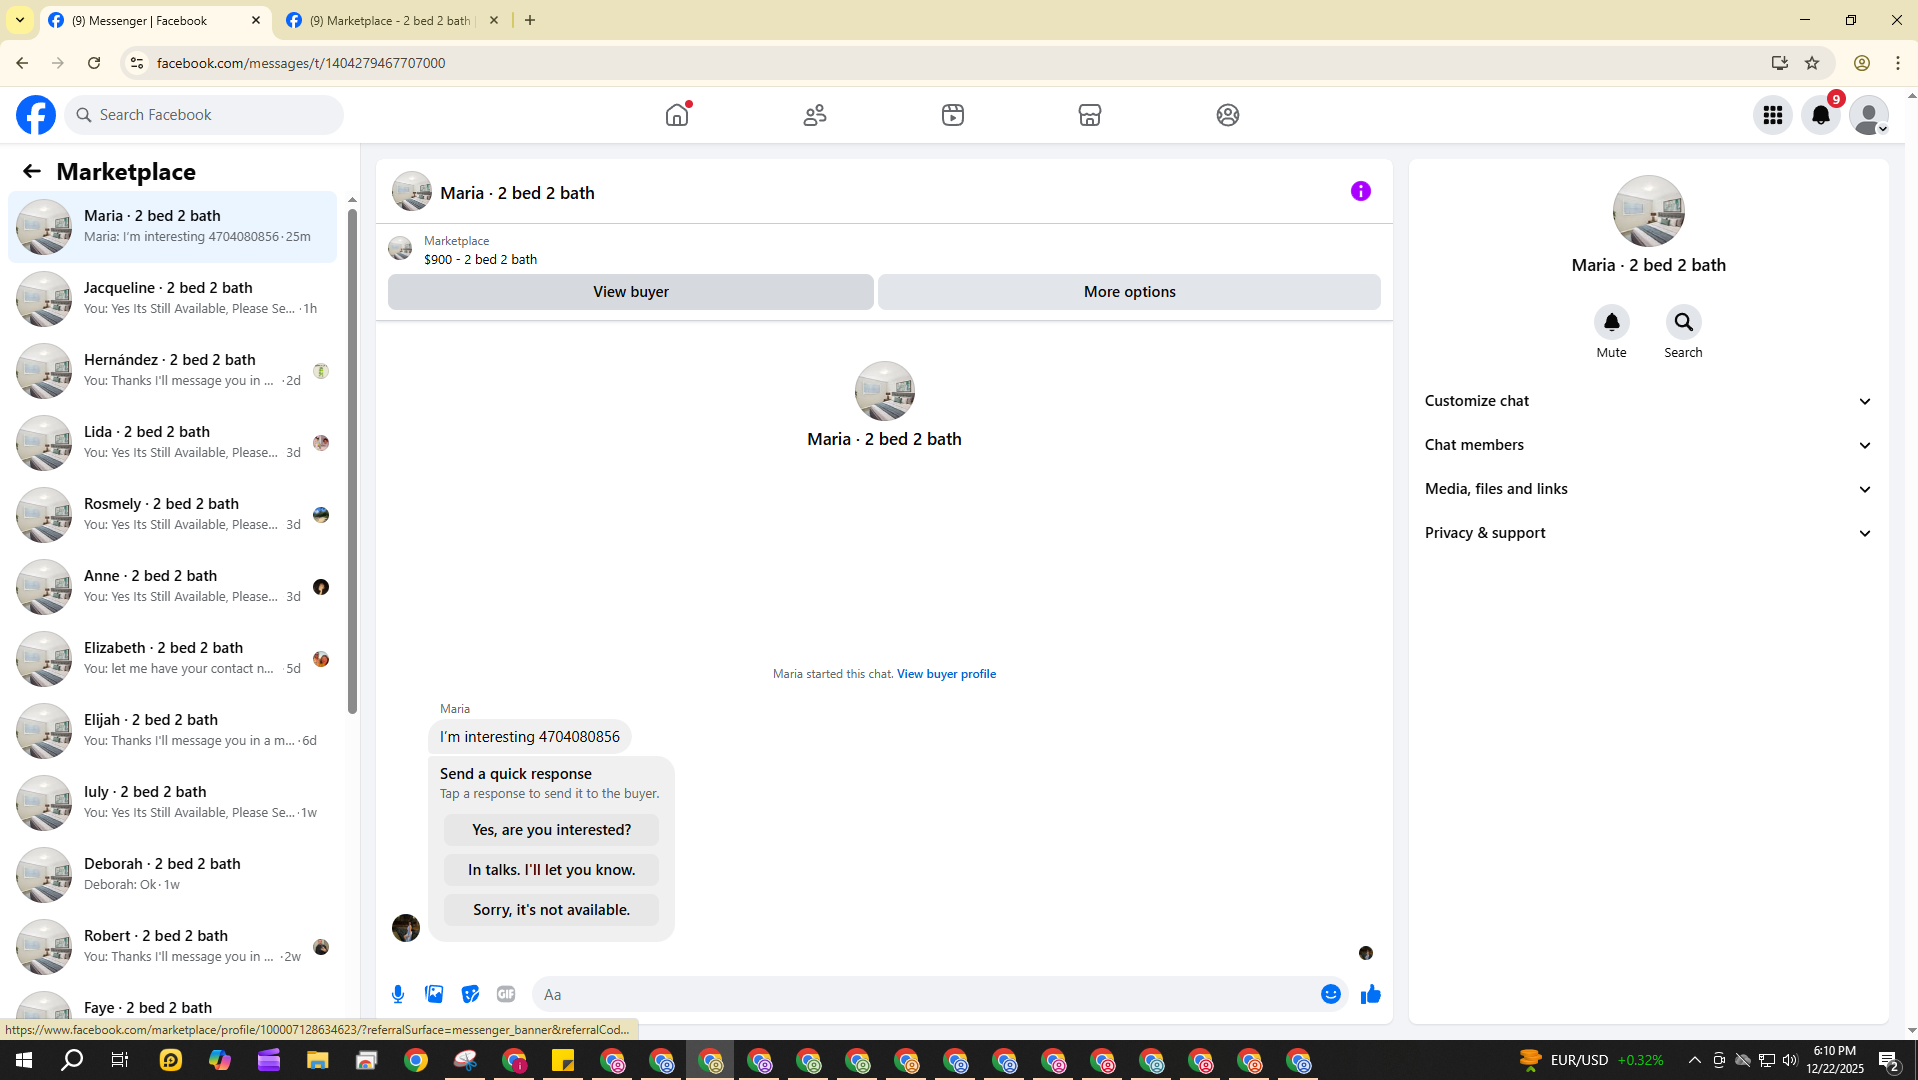
Task: Bookmark this page with star icon
Action: 1812,63
